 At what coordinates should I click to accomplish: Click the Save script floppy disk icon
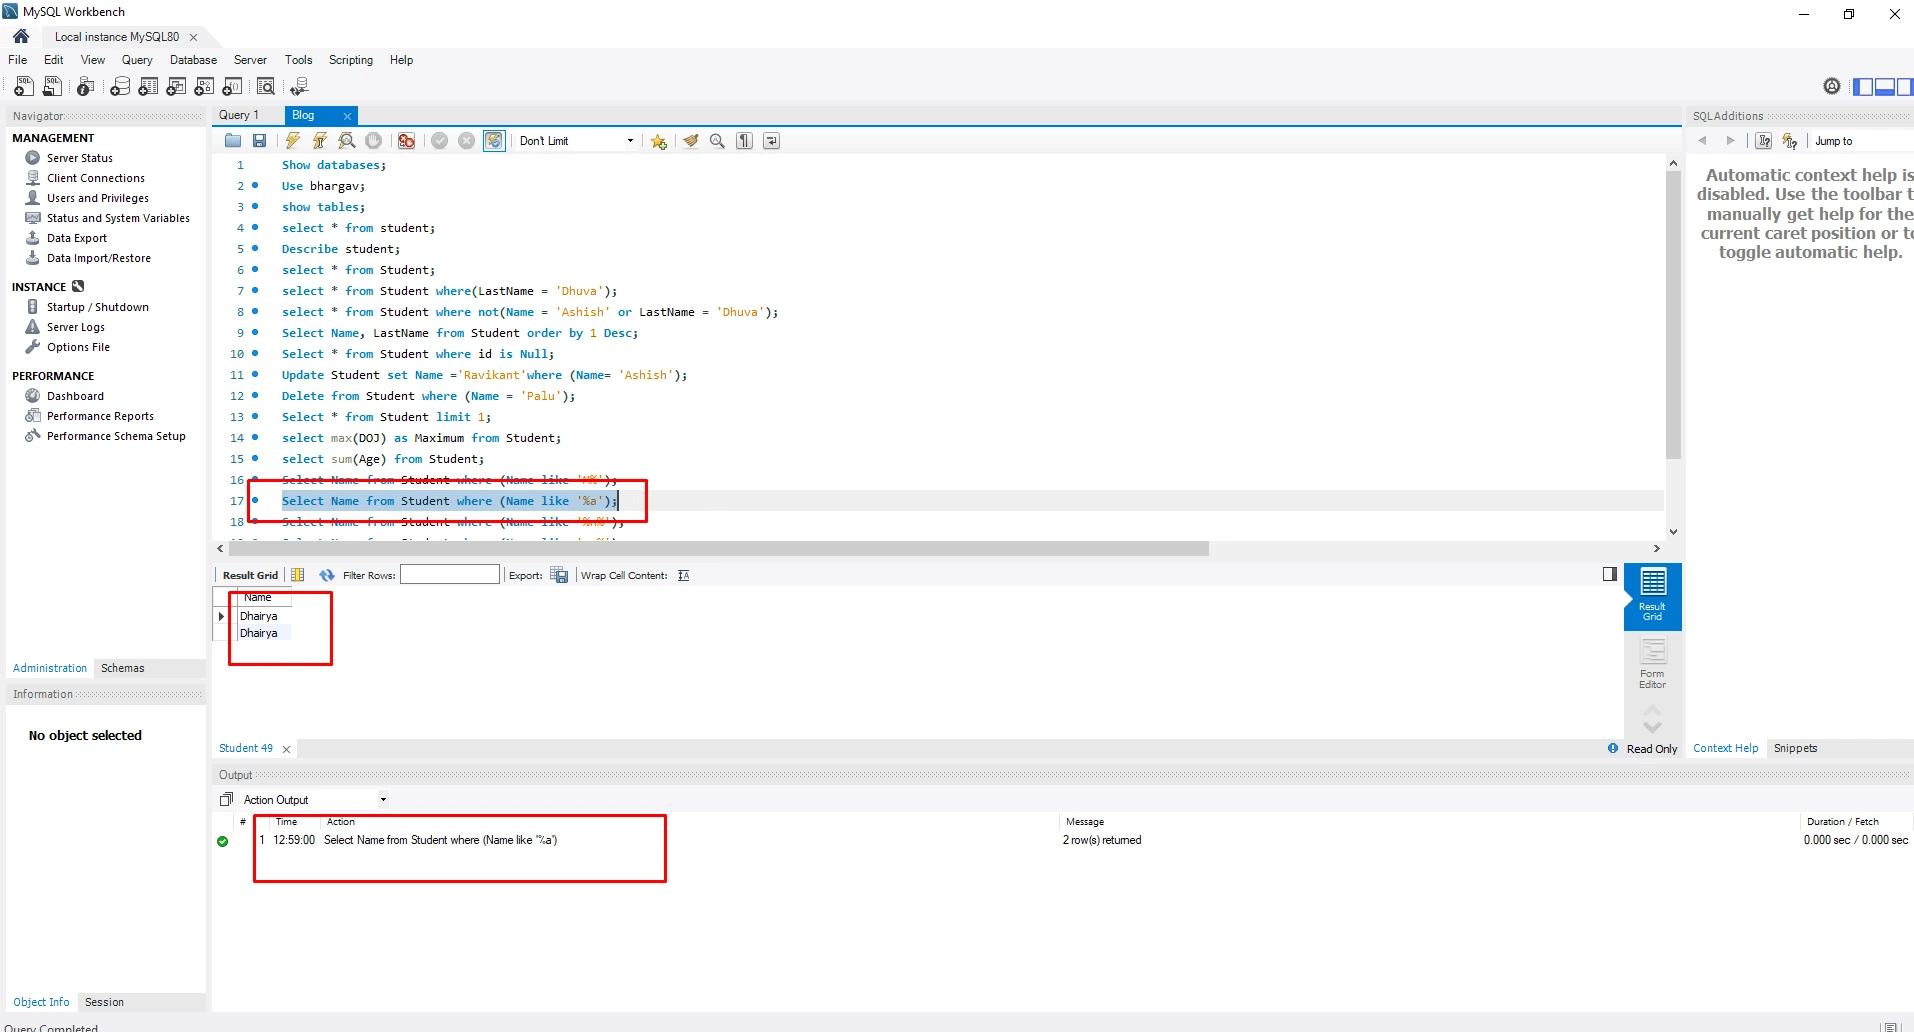pos(260,141)
